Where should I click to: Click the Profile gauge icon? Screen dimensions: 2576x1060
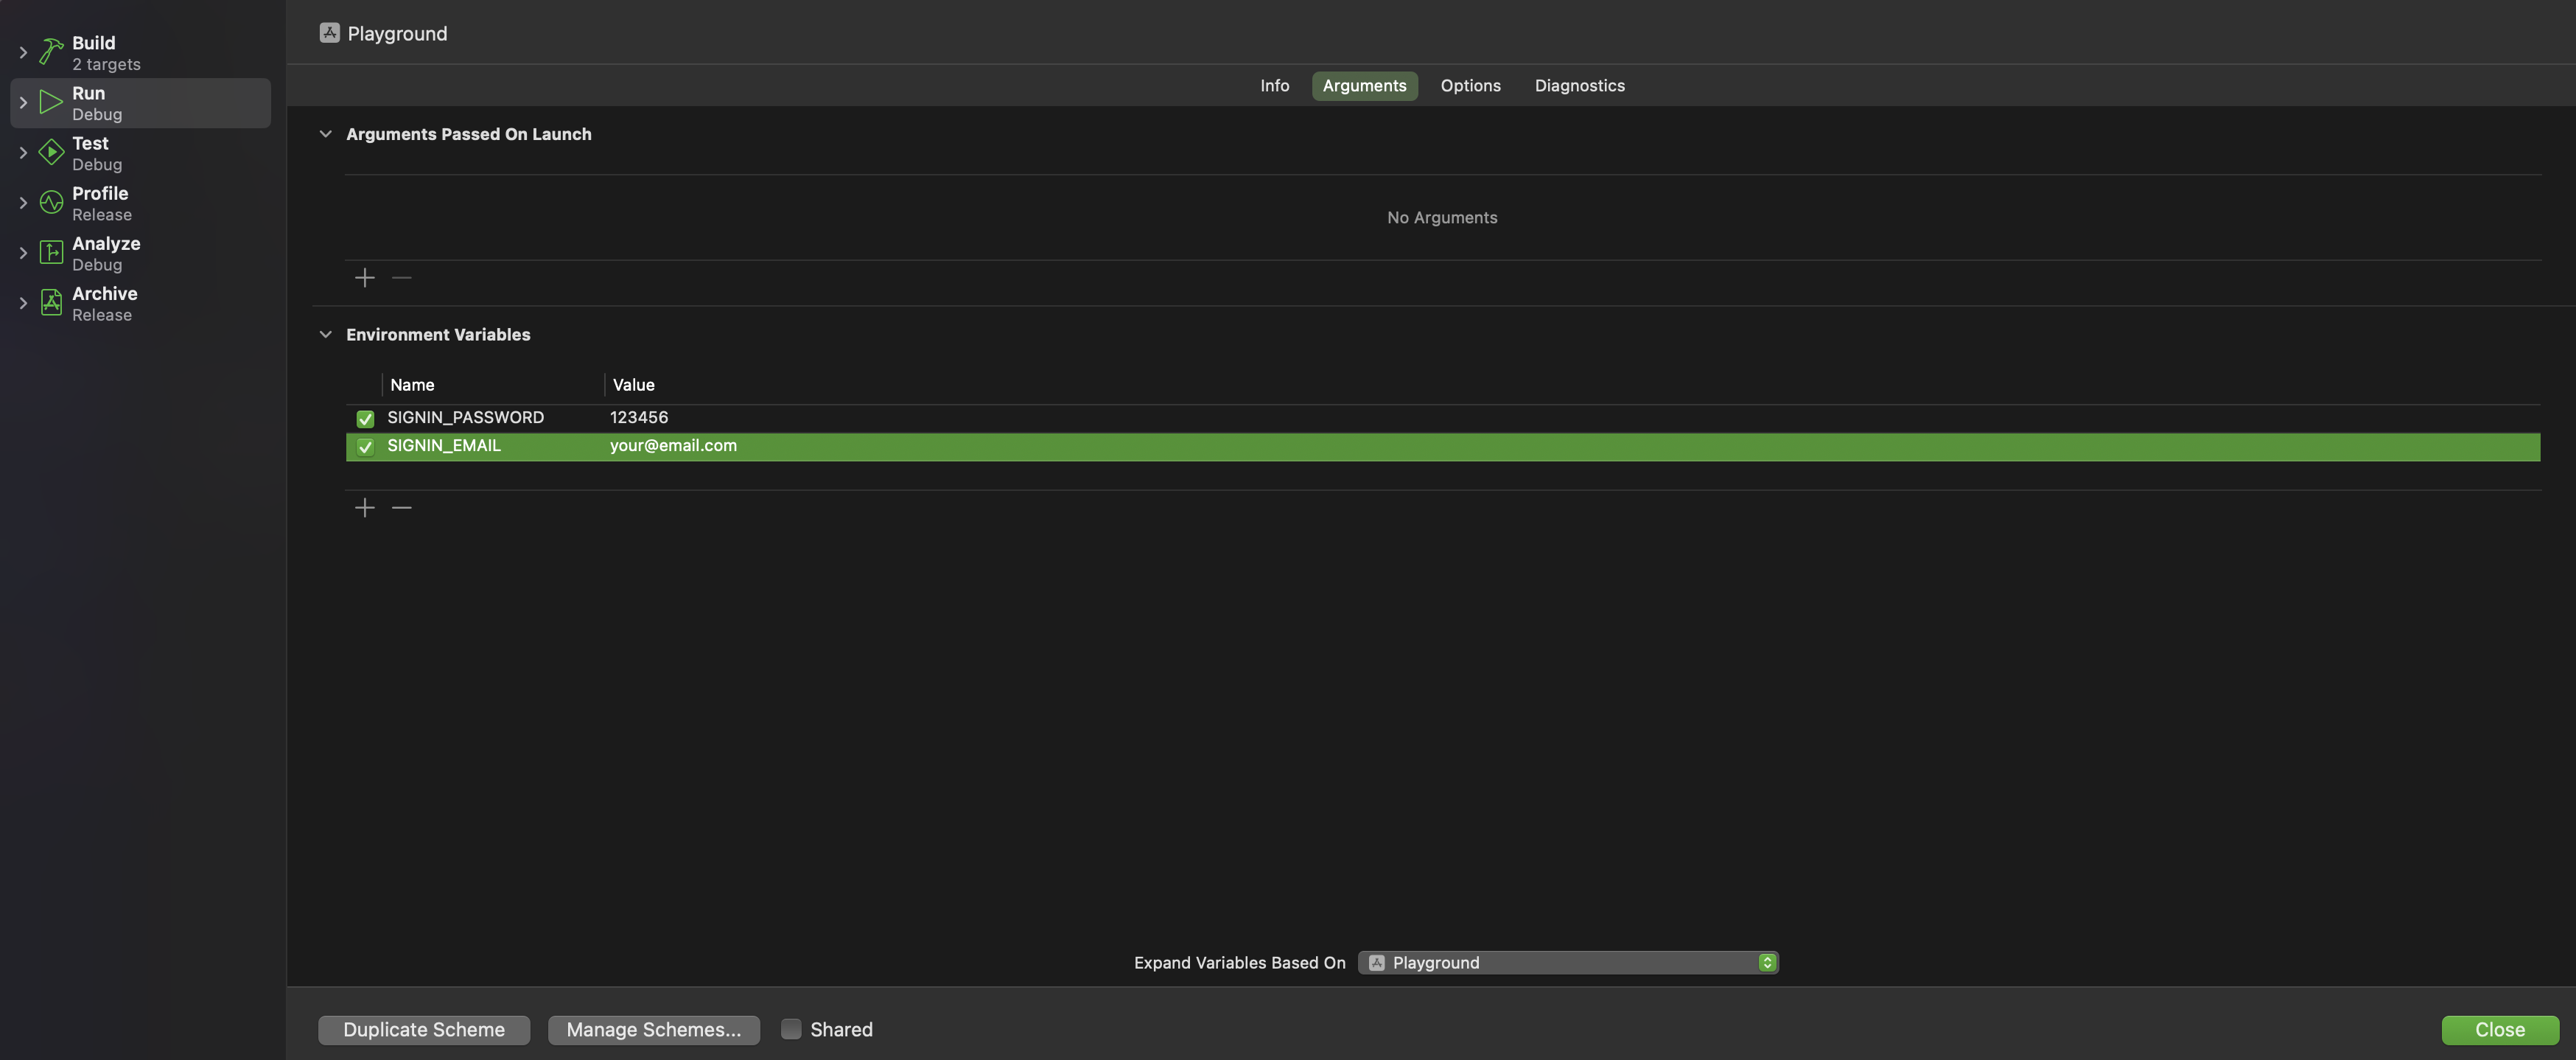coord(50,202)
